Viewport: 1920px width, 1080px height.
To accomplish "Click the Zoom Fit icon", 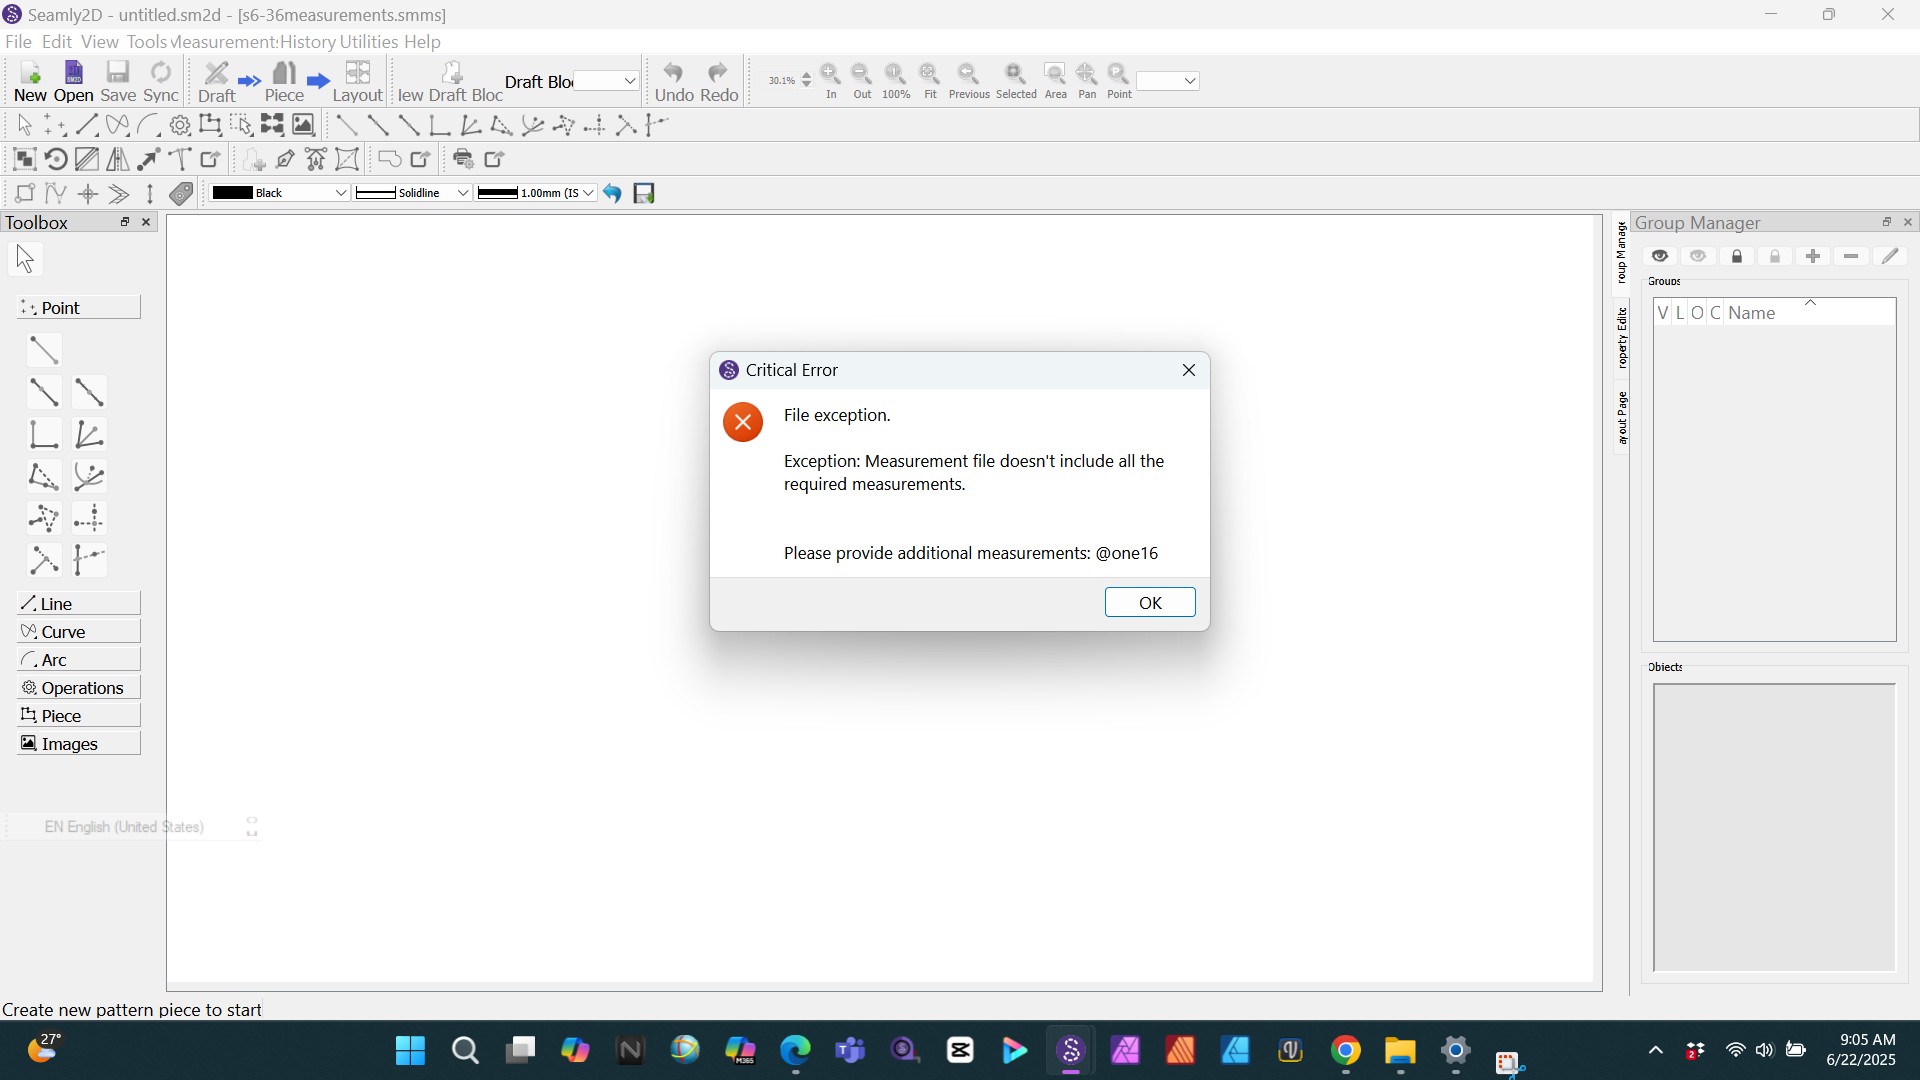I will point(930,80).
